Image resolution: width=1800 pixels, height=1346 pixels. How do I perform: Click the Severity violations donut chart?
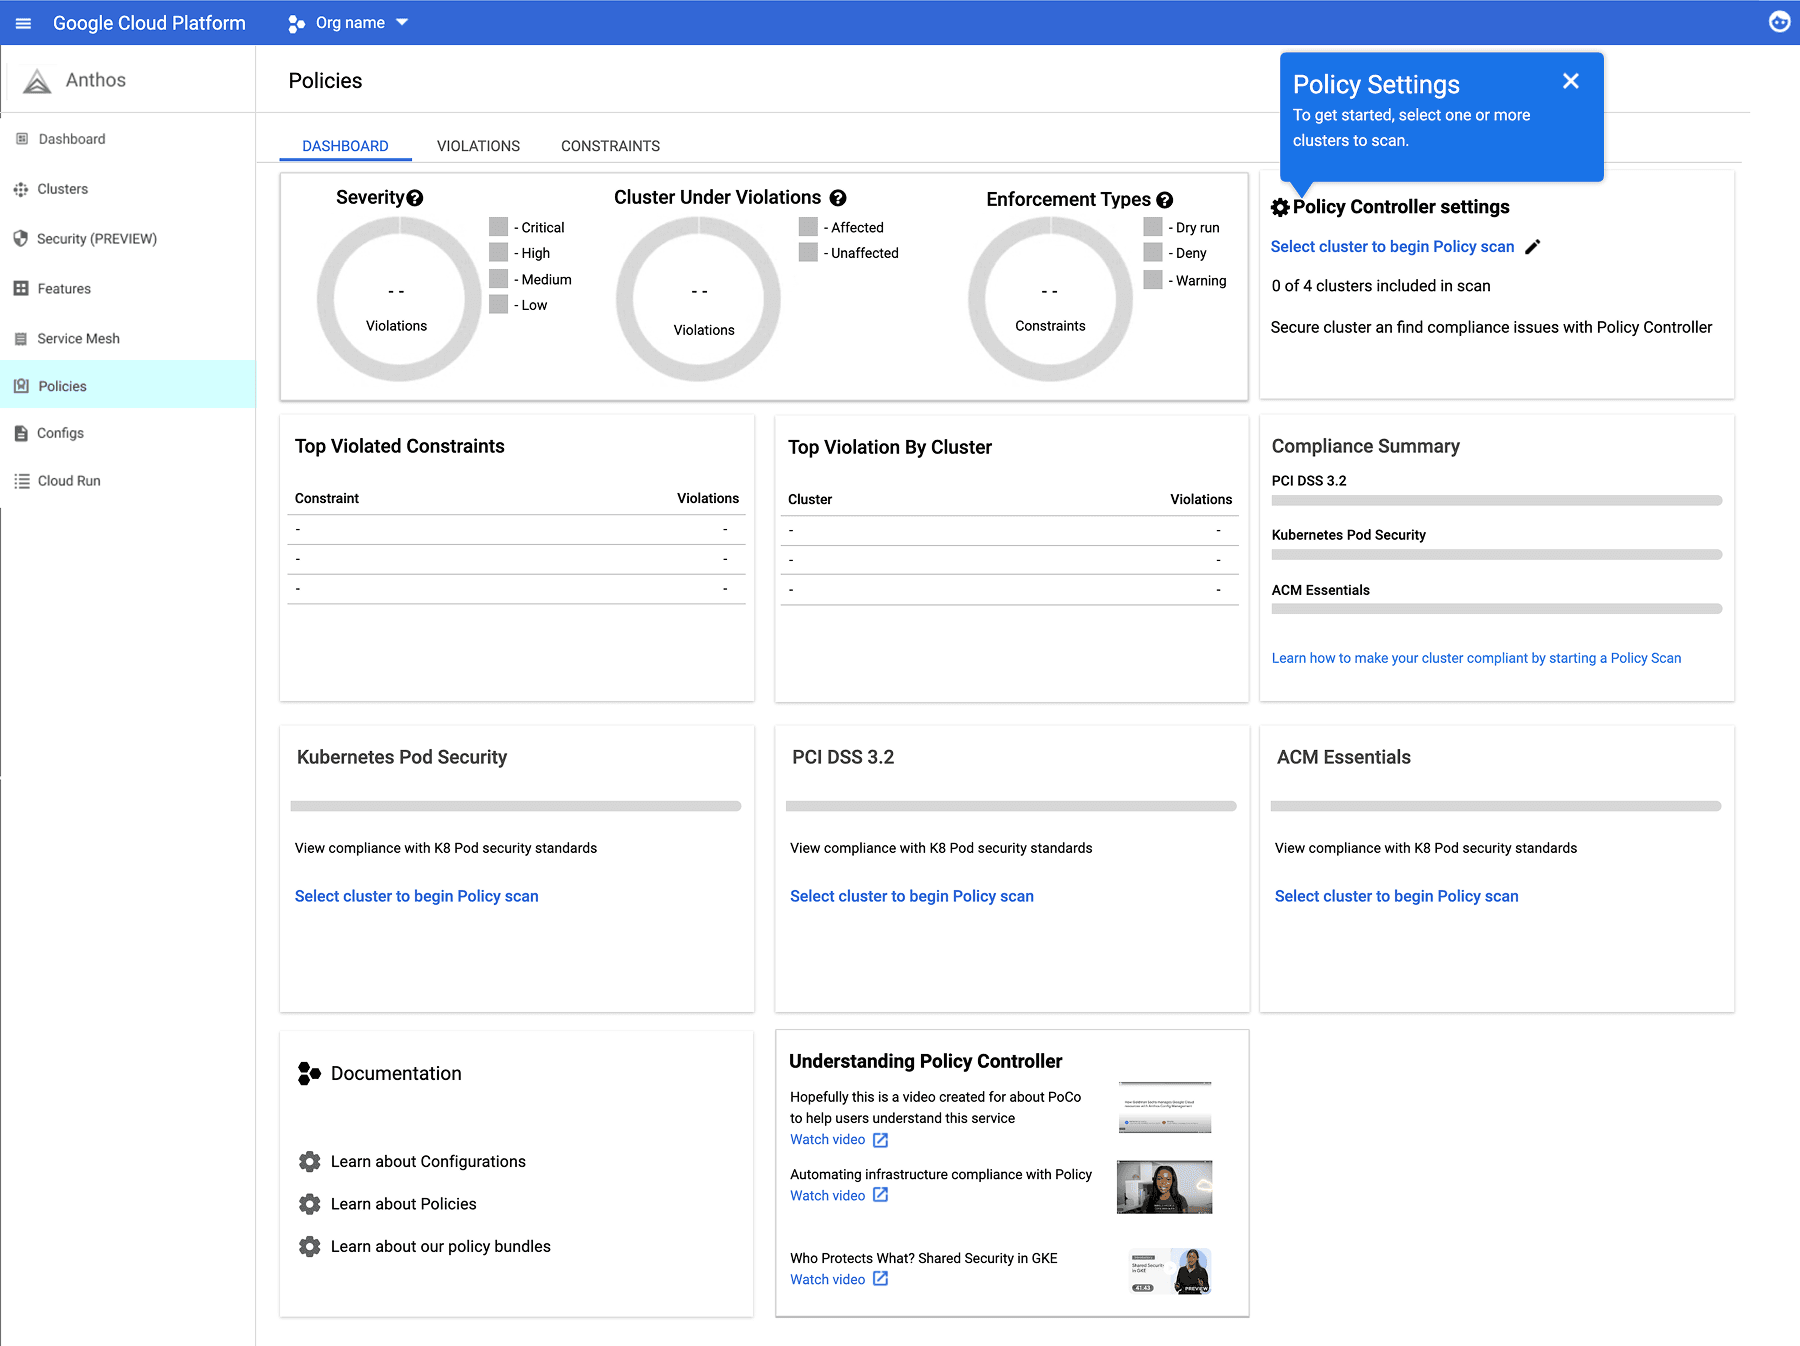(399, 299)
